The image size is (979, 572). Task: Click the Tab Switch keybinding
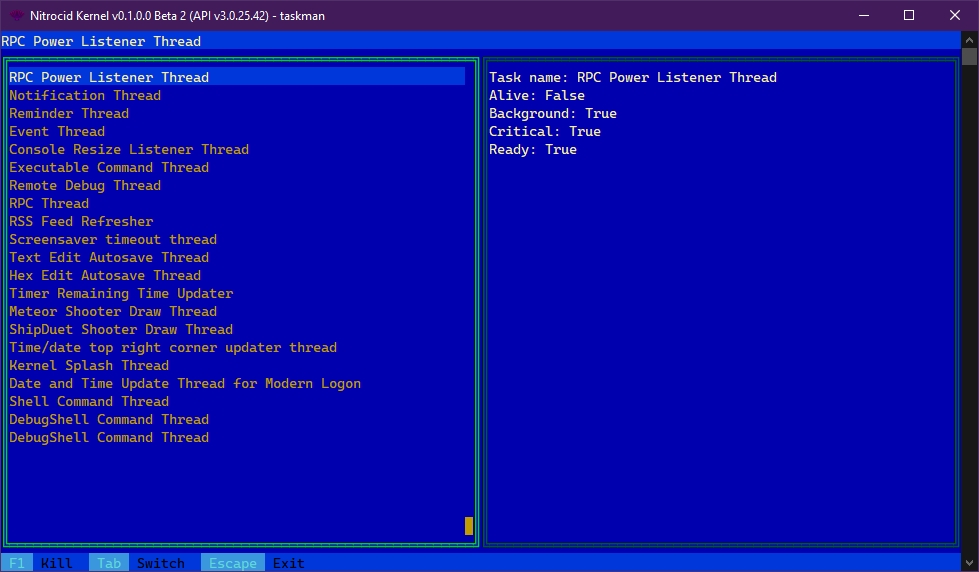[x=137, y=563]
